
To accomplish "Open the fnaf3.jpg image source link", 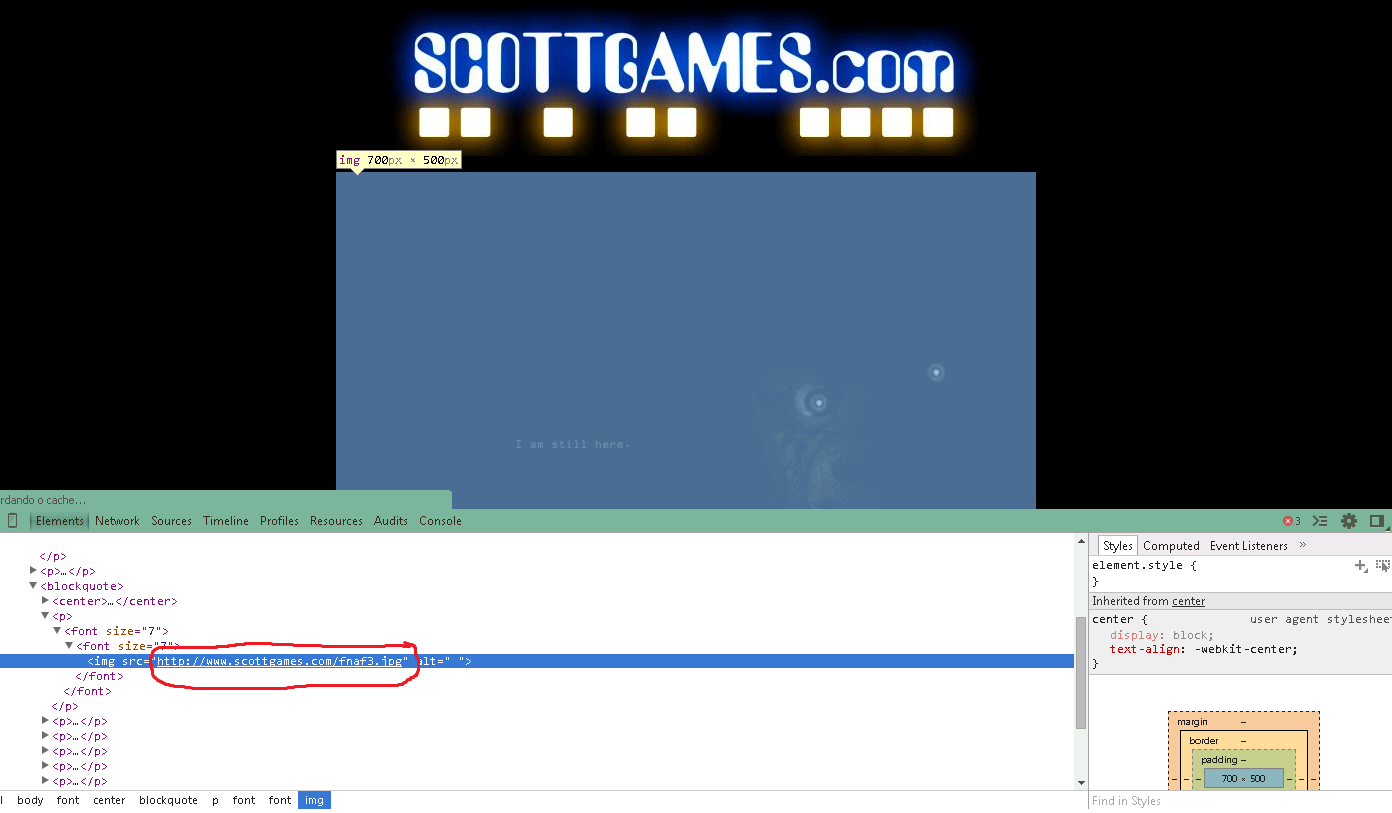I will [x=280, y=661].
